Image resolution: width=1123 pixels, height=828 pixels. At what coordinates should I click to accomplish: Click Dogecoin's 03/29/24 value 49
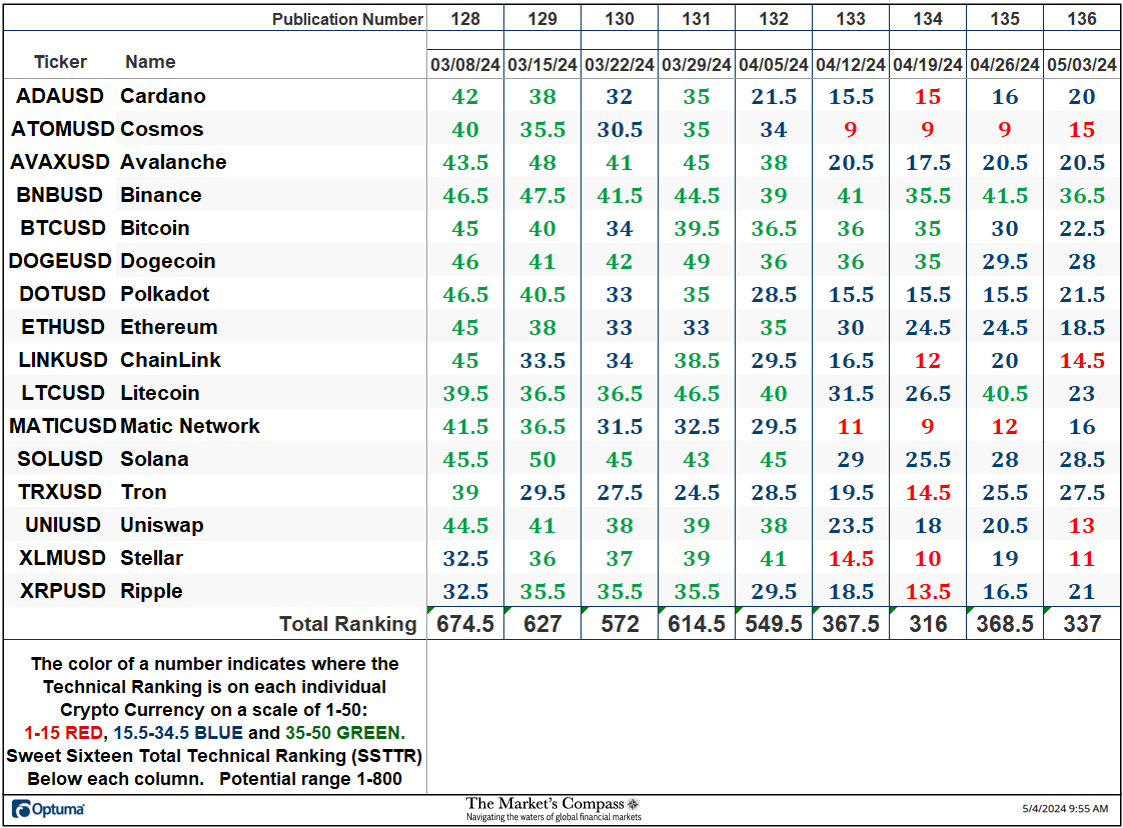[x=696, y=261]
